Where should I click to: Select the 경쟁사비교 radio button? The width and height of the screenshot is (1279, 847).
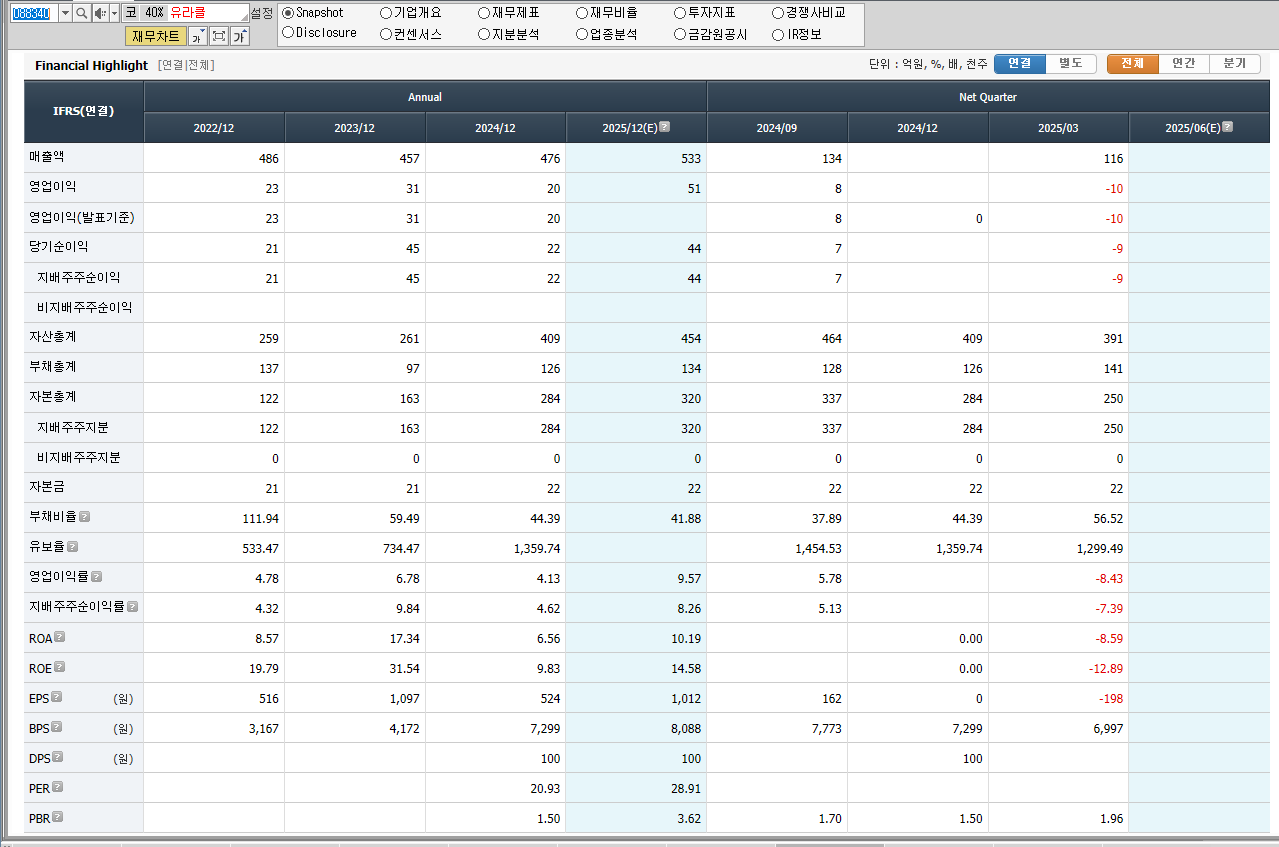click(778, 13)
